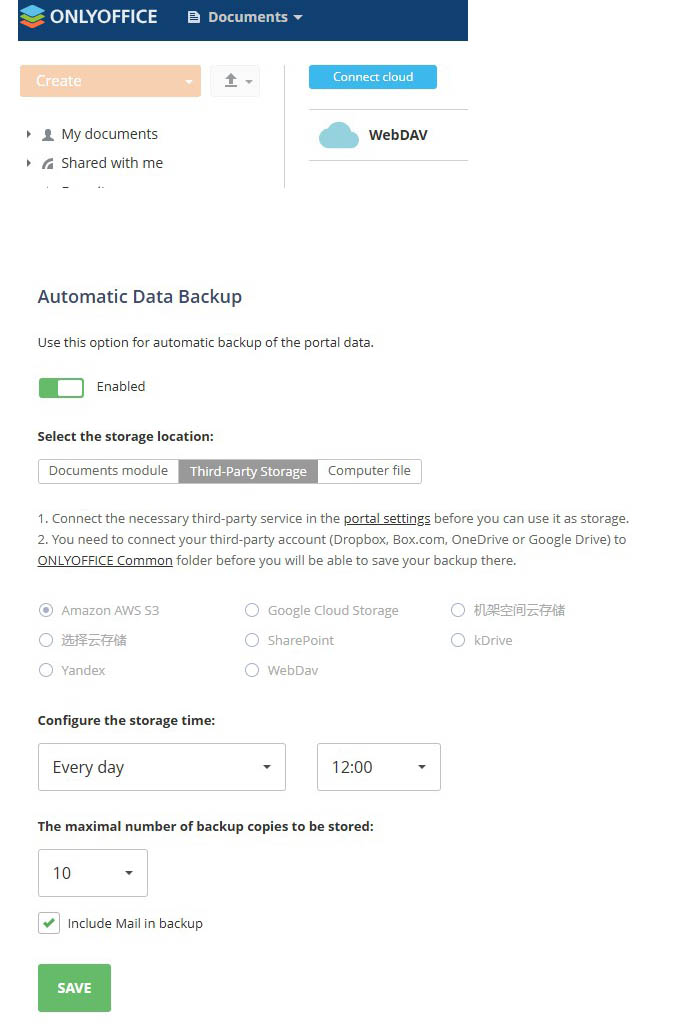680x1032 pixels.
Task: Open the portal settings link
Action: point(387,519)
